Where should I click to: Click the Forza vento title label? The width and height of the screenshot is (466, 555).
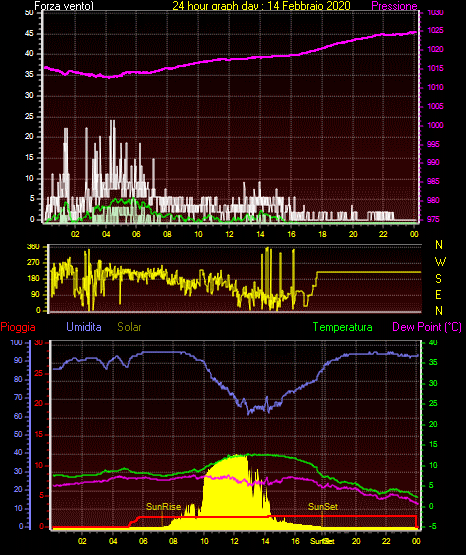click(x=64, y=6)
